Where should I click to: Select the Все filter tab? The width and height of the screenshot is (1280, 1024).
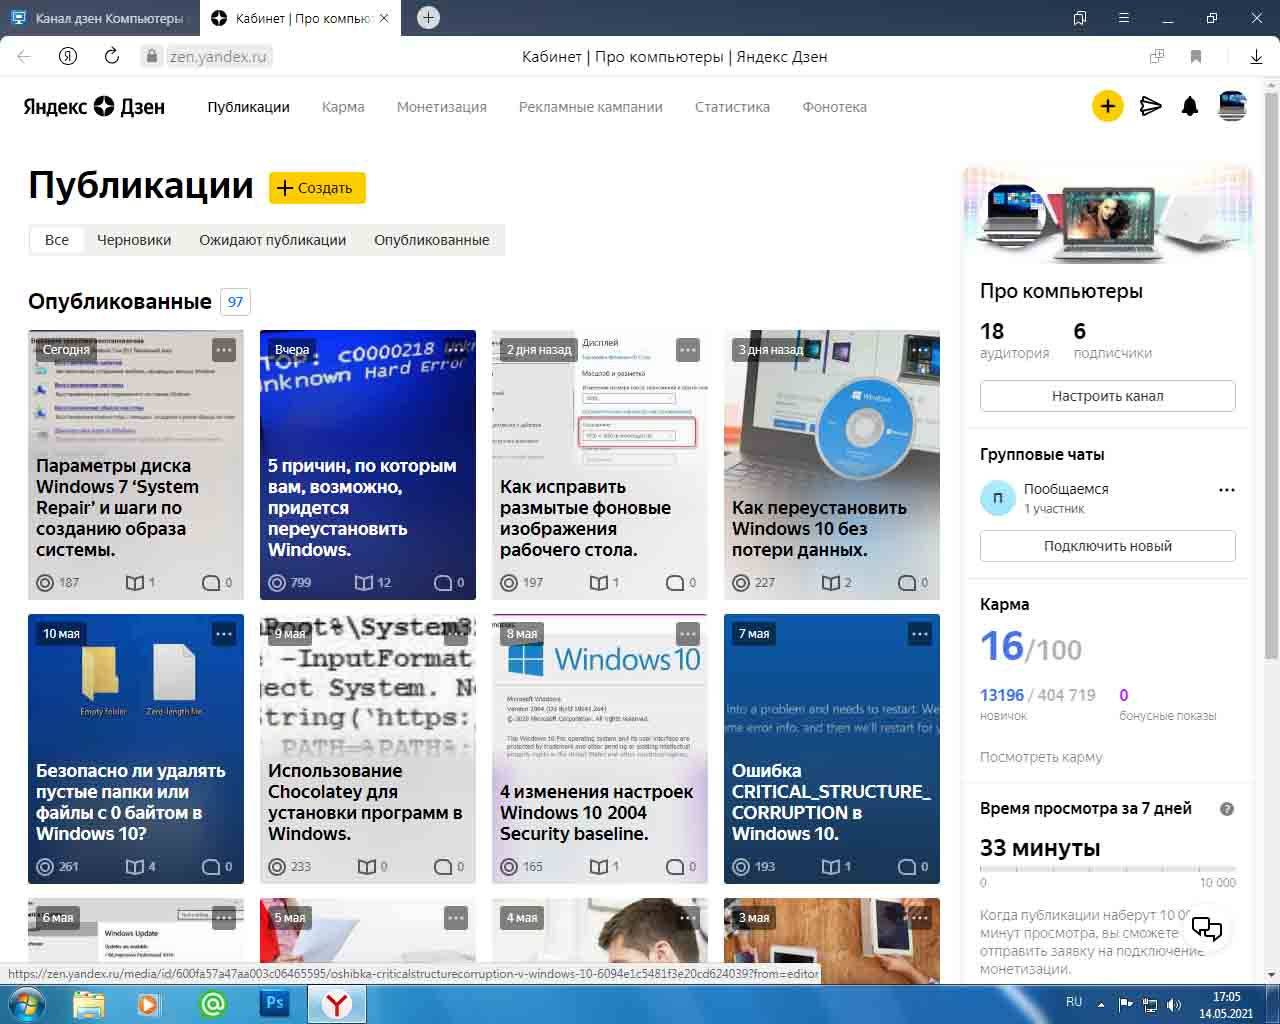[57, 240]
